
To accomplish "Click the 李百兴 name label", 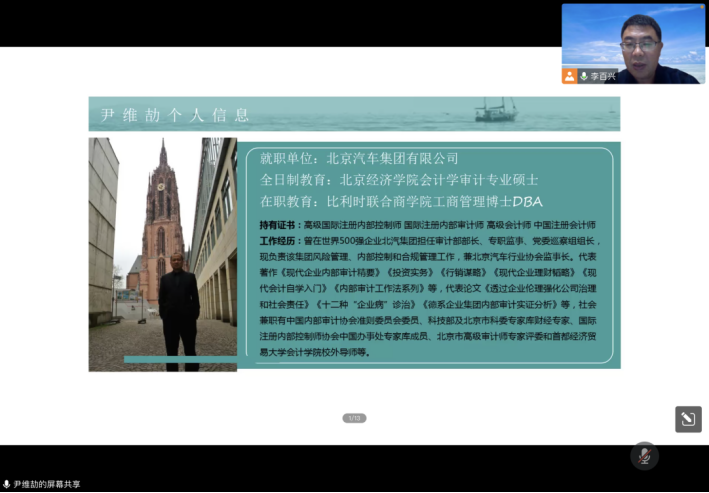I will 604,76.
